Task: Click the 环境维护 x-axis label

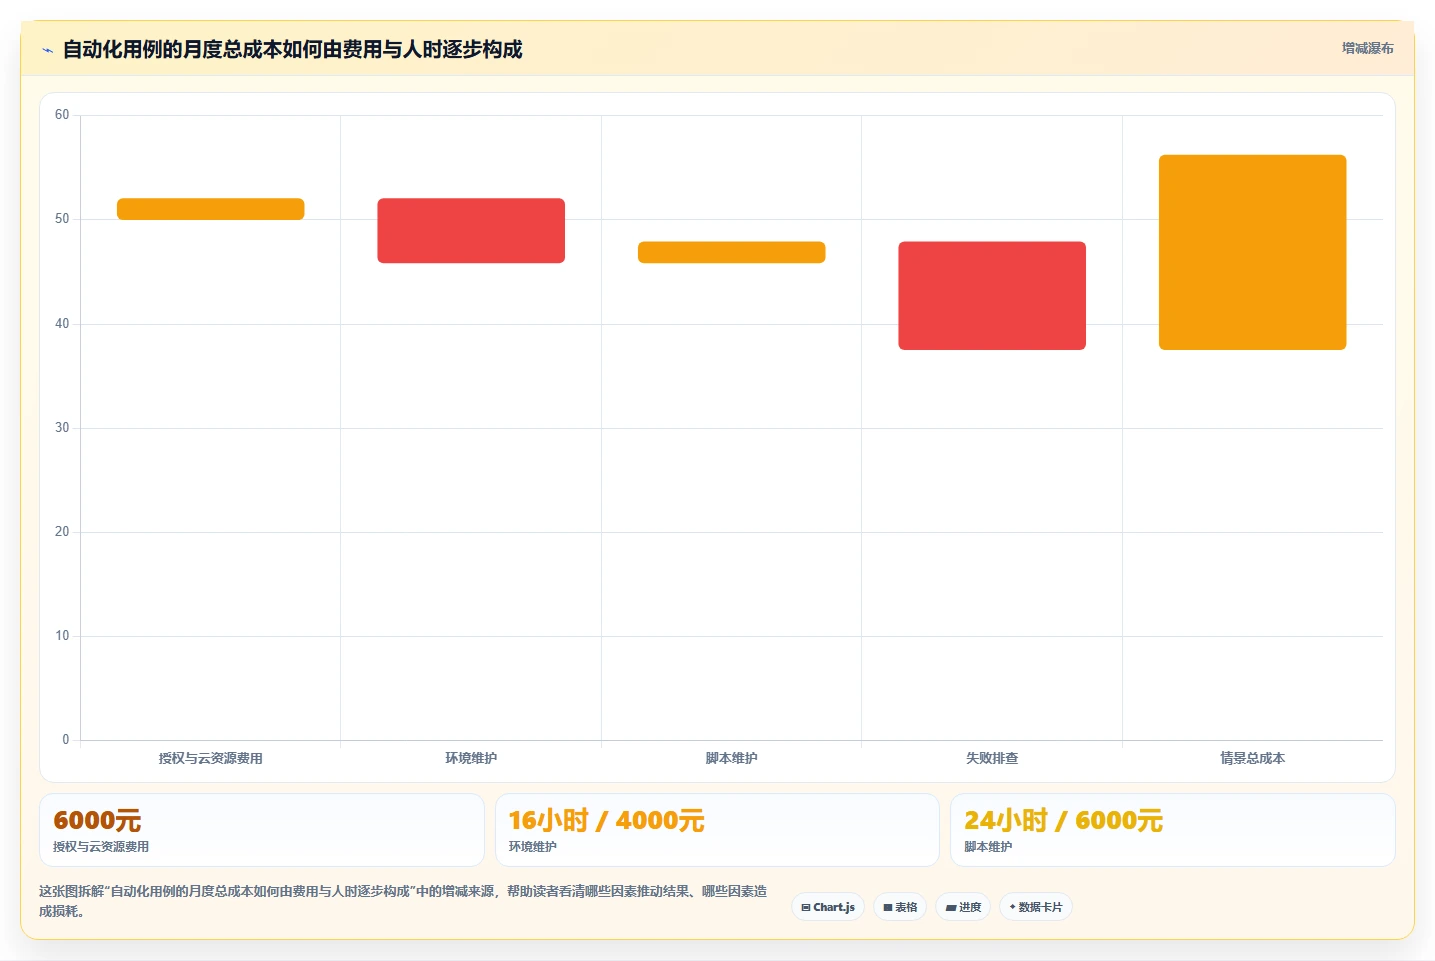Action: tap(471, 758)
